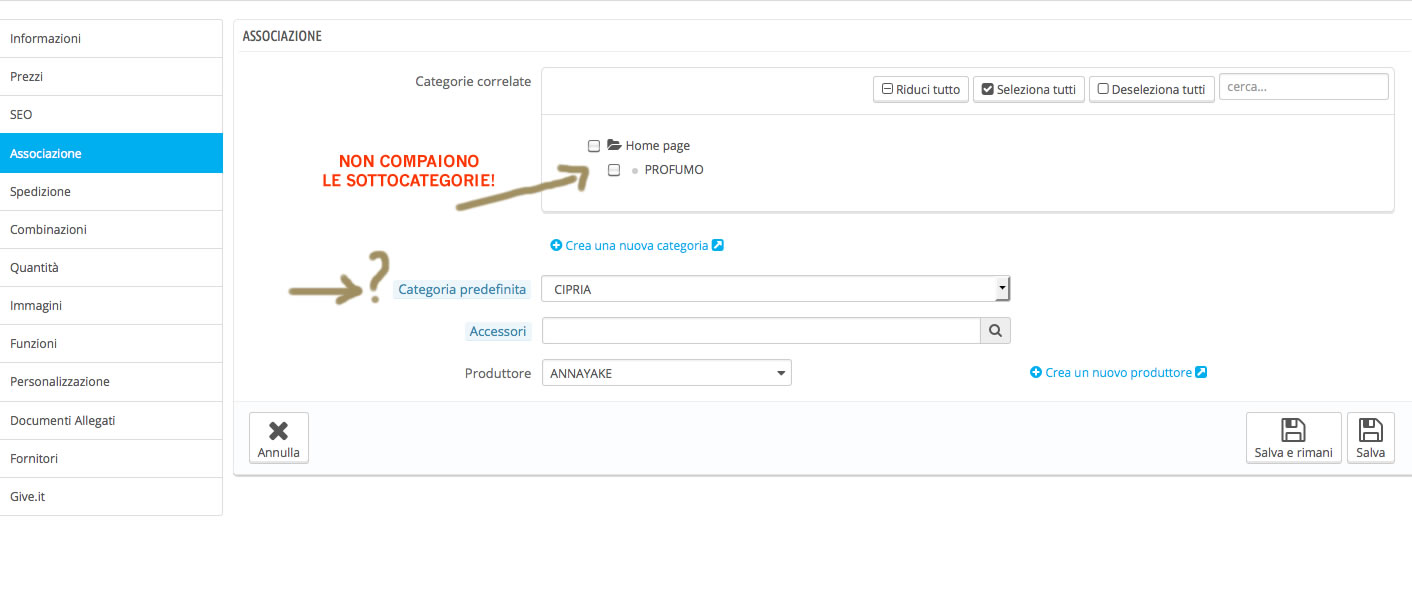Viewport: 1412px width, 593px height.
Task: Click the floppy disk icon on Salva
Action: tap(1370, 430)
